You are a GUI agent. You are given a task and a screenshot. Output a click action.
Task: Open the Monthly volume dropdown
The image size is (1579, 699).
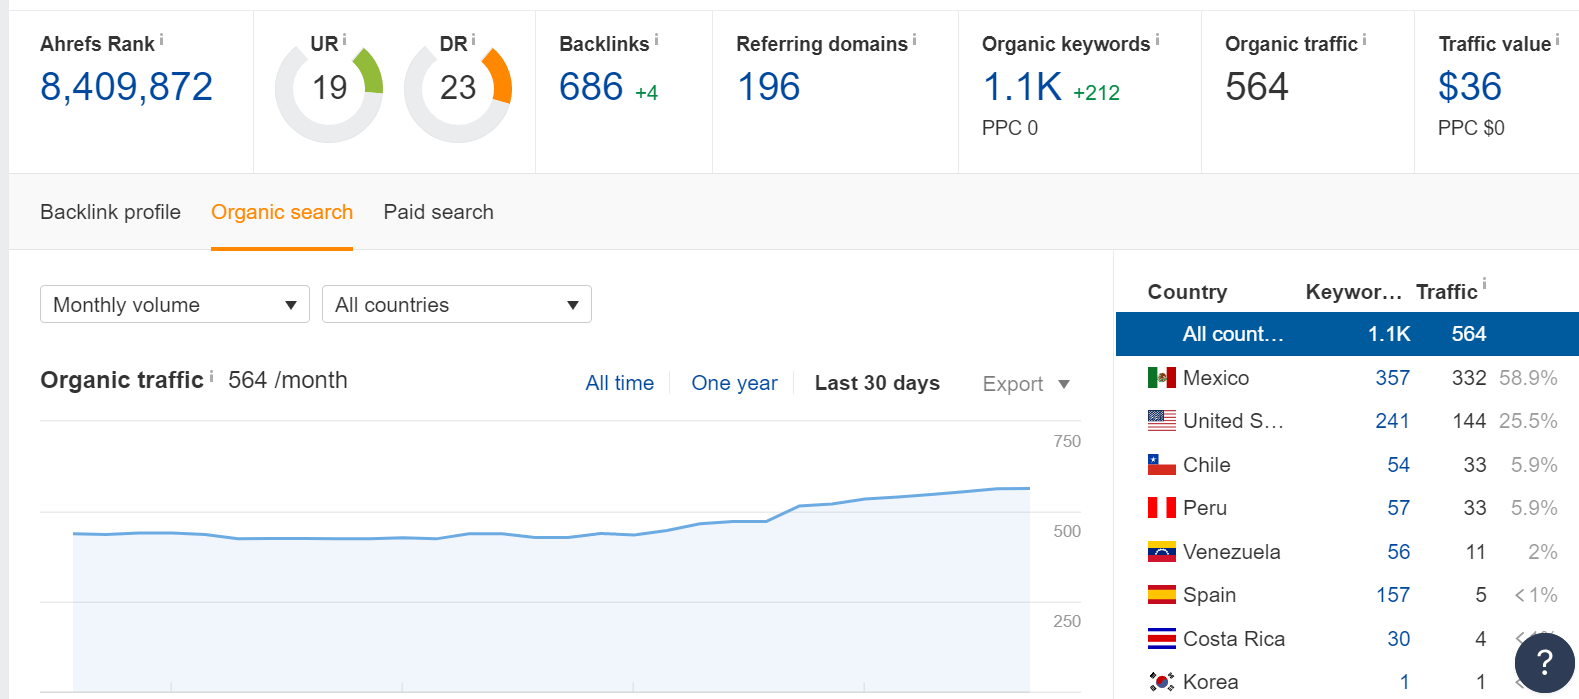(x=175, y=304)
